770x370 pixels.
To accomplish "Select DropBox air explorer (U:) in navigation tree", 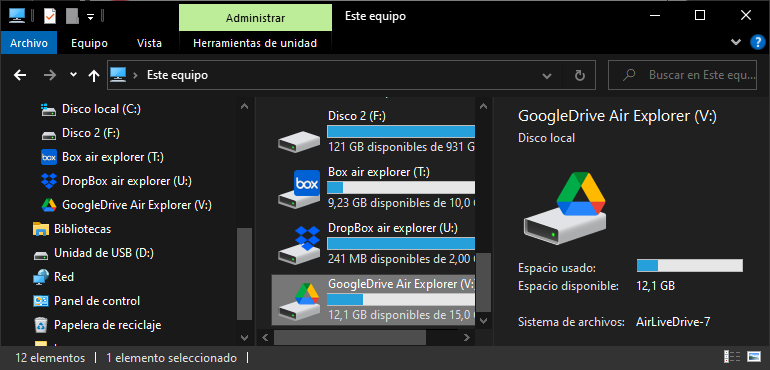I will [x=127, y=181].
